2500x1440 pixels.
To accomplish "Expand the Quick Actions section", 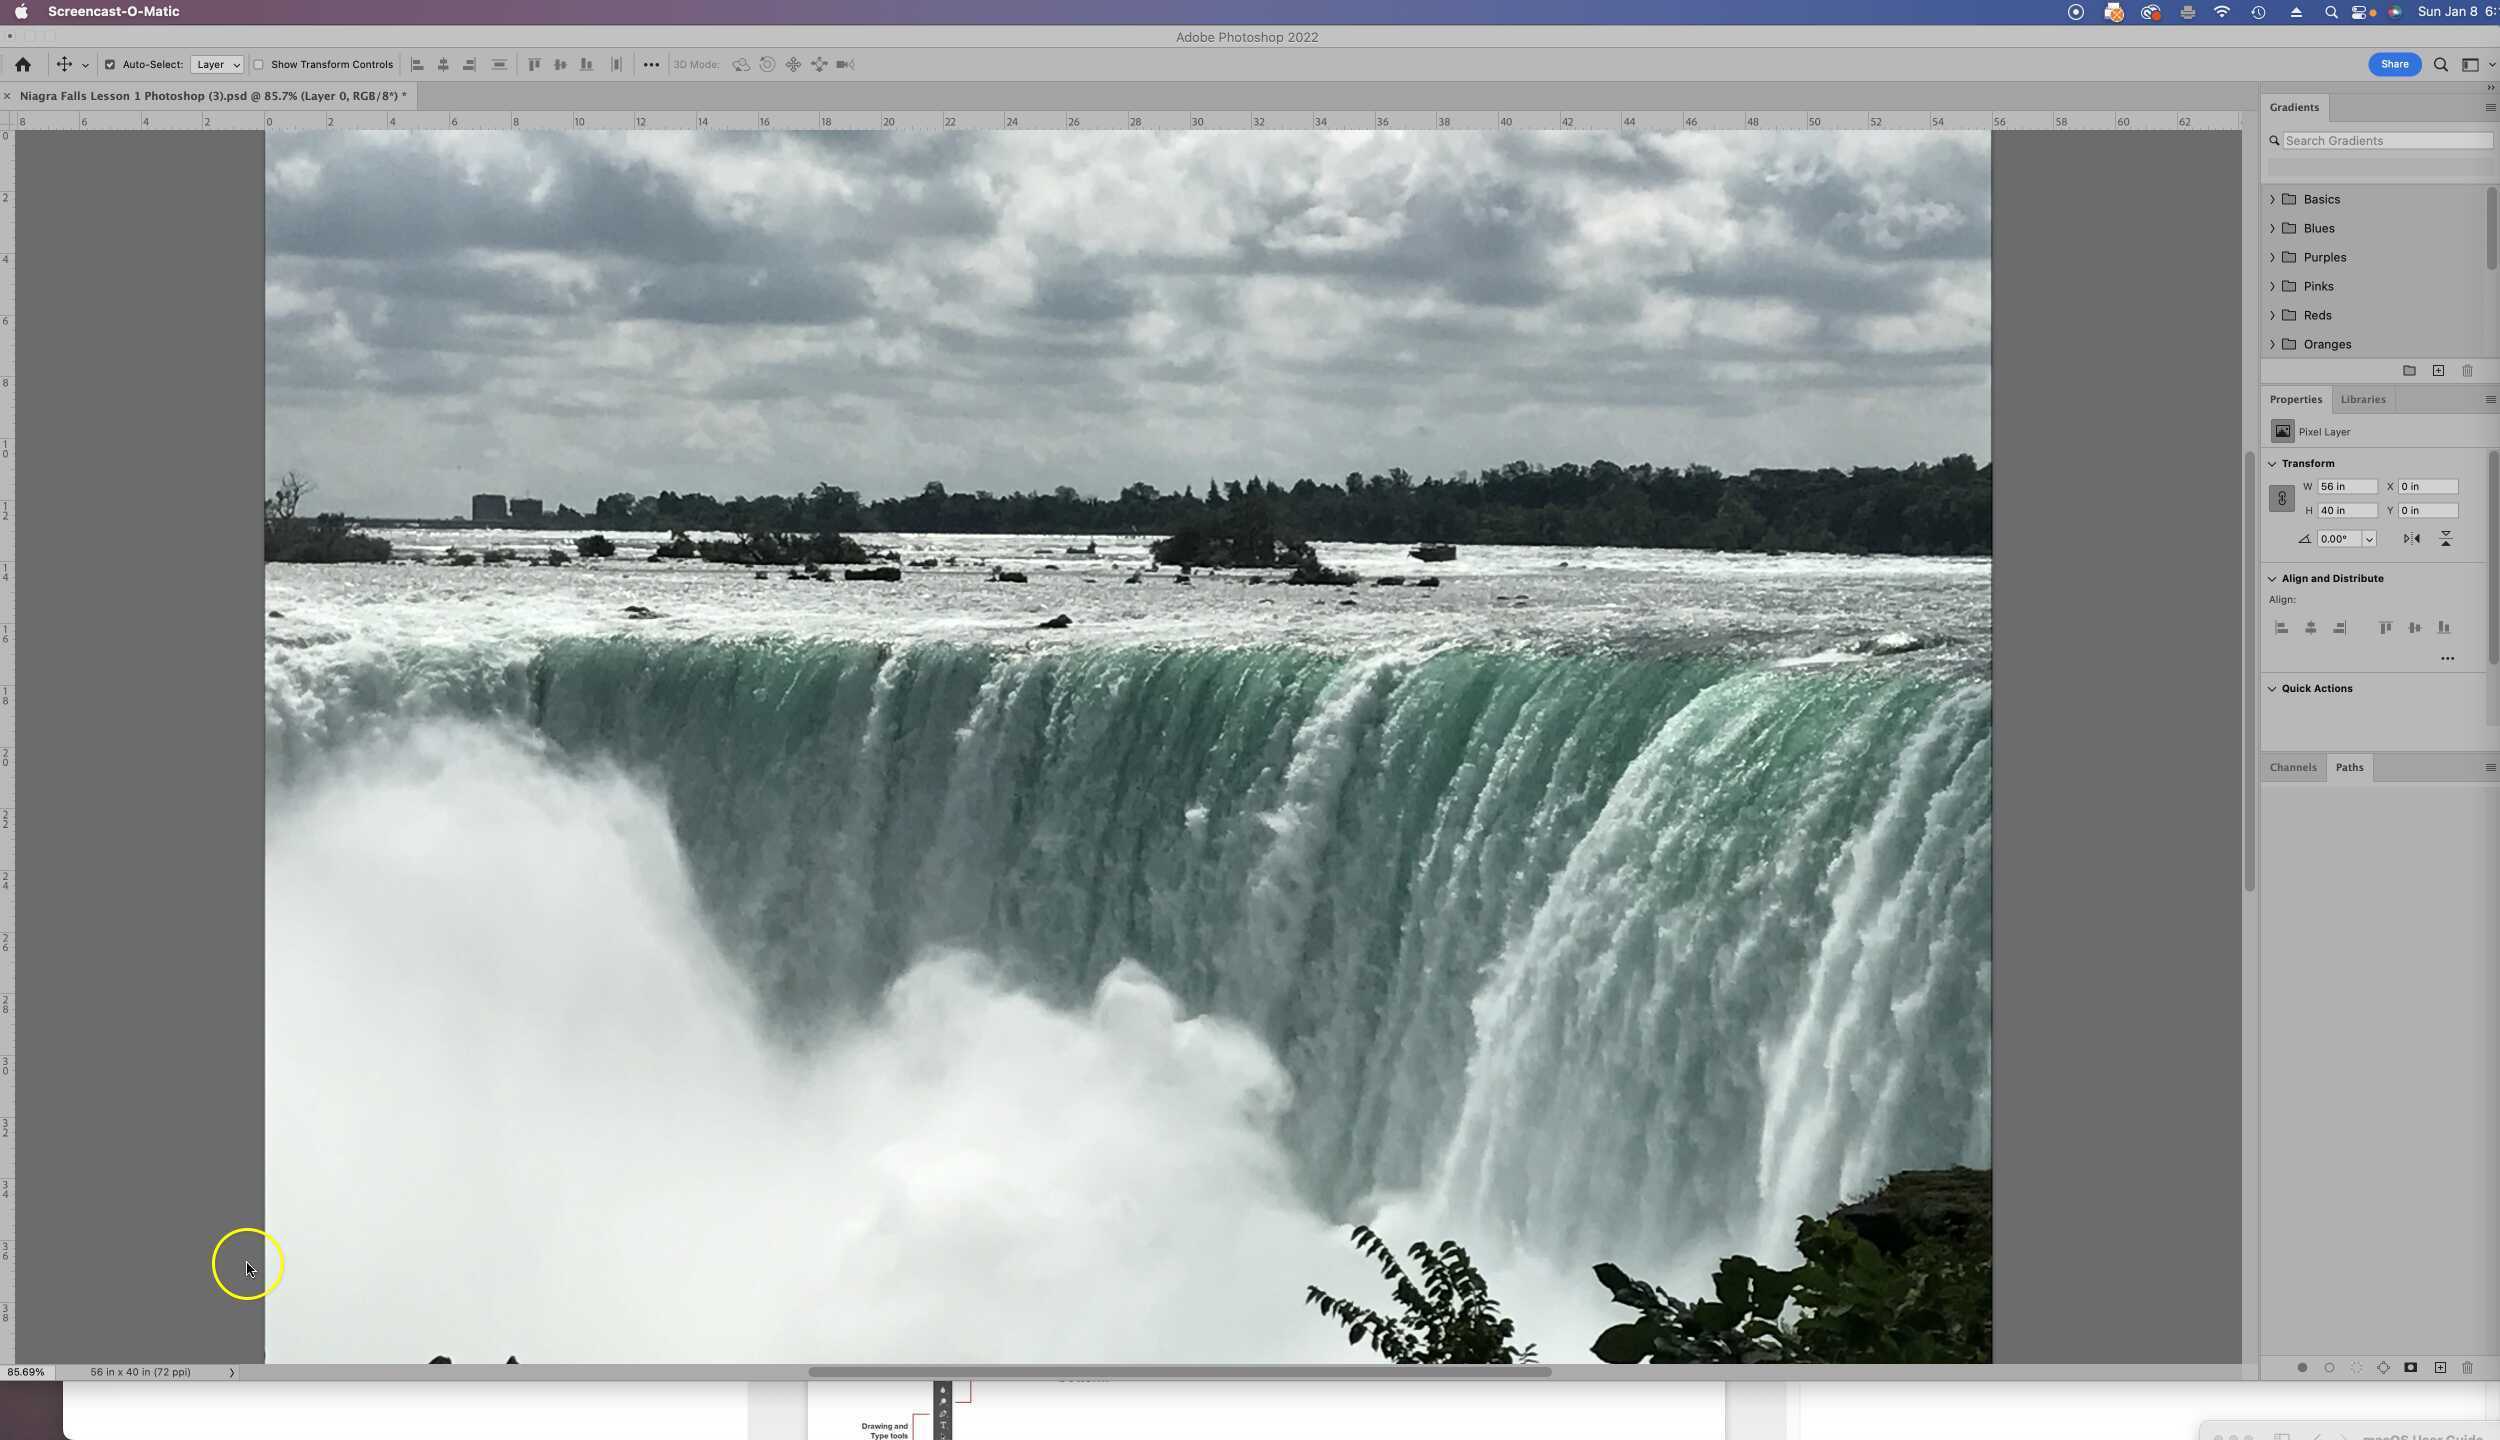I will pos(2273,688).
